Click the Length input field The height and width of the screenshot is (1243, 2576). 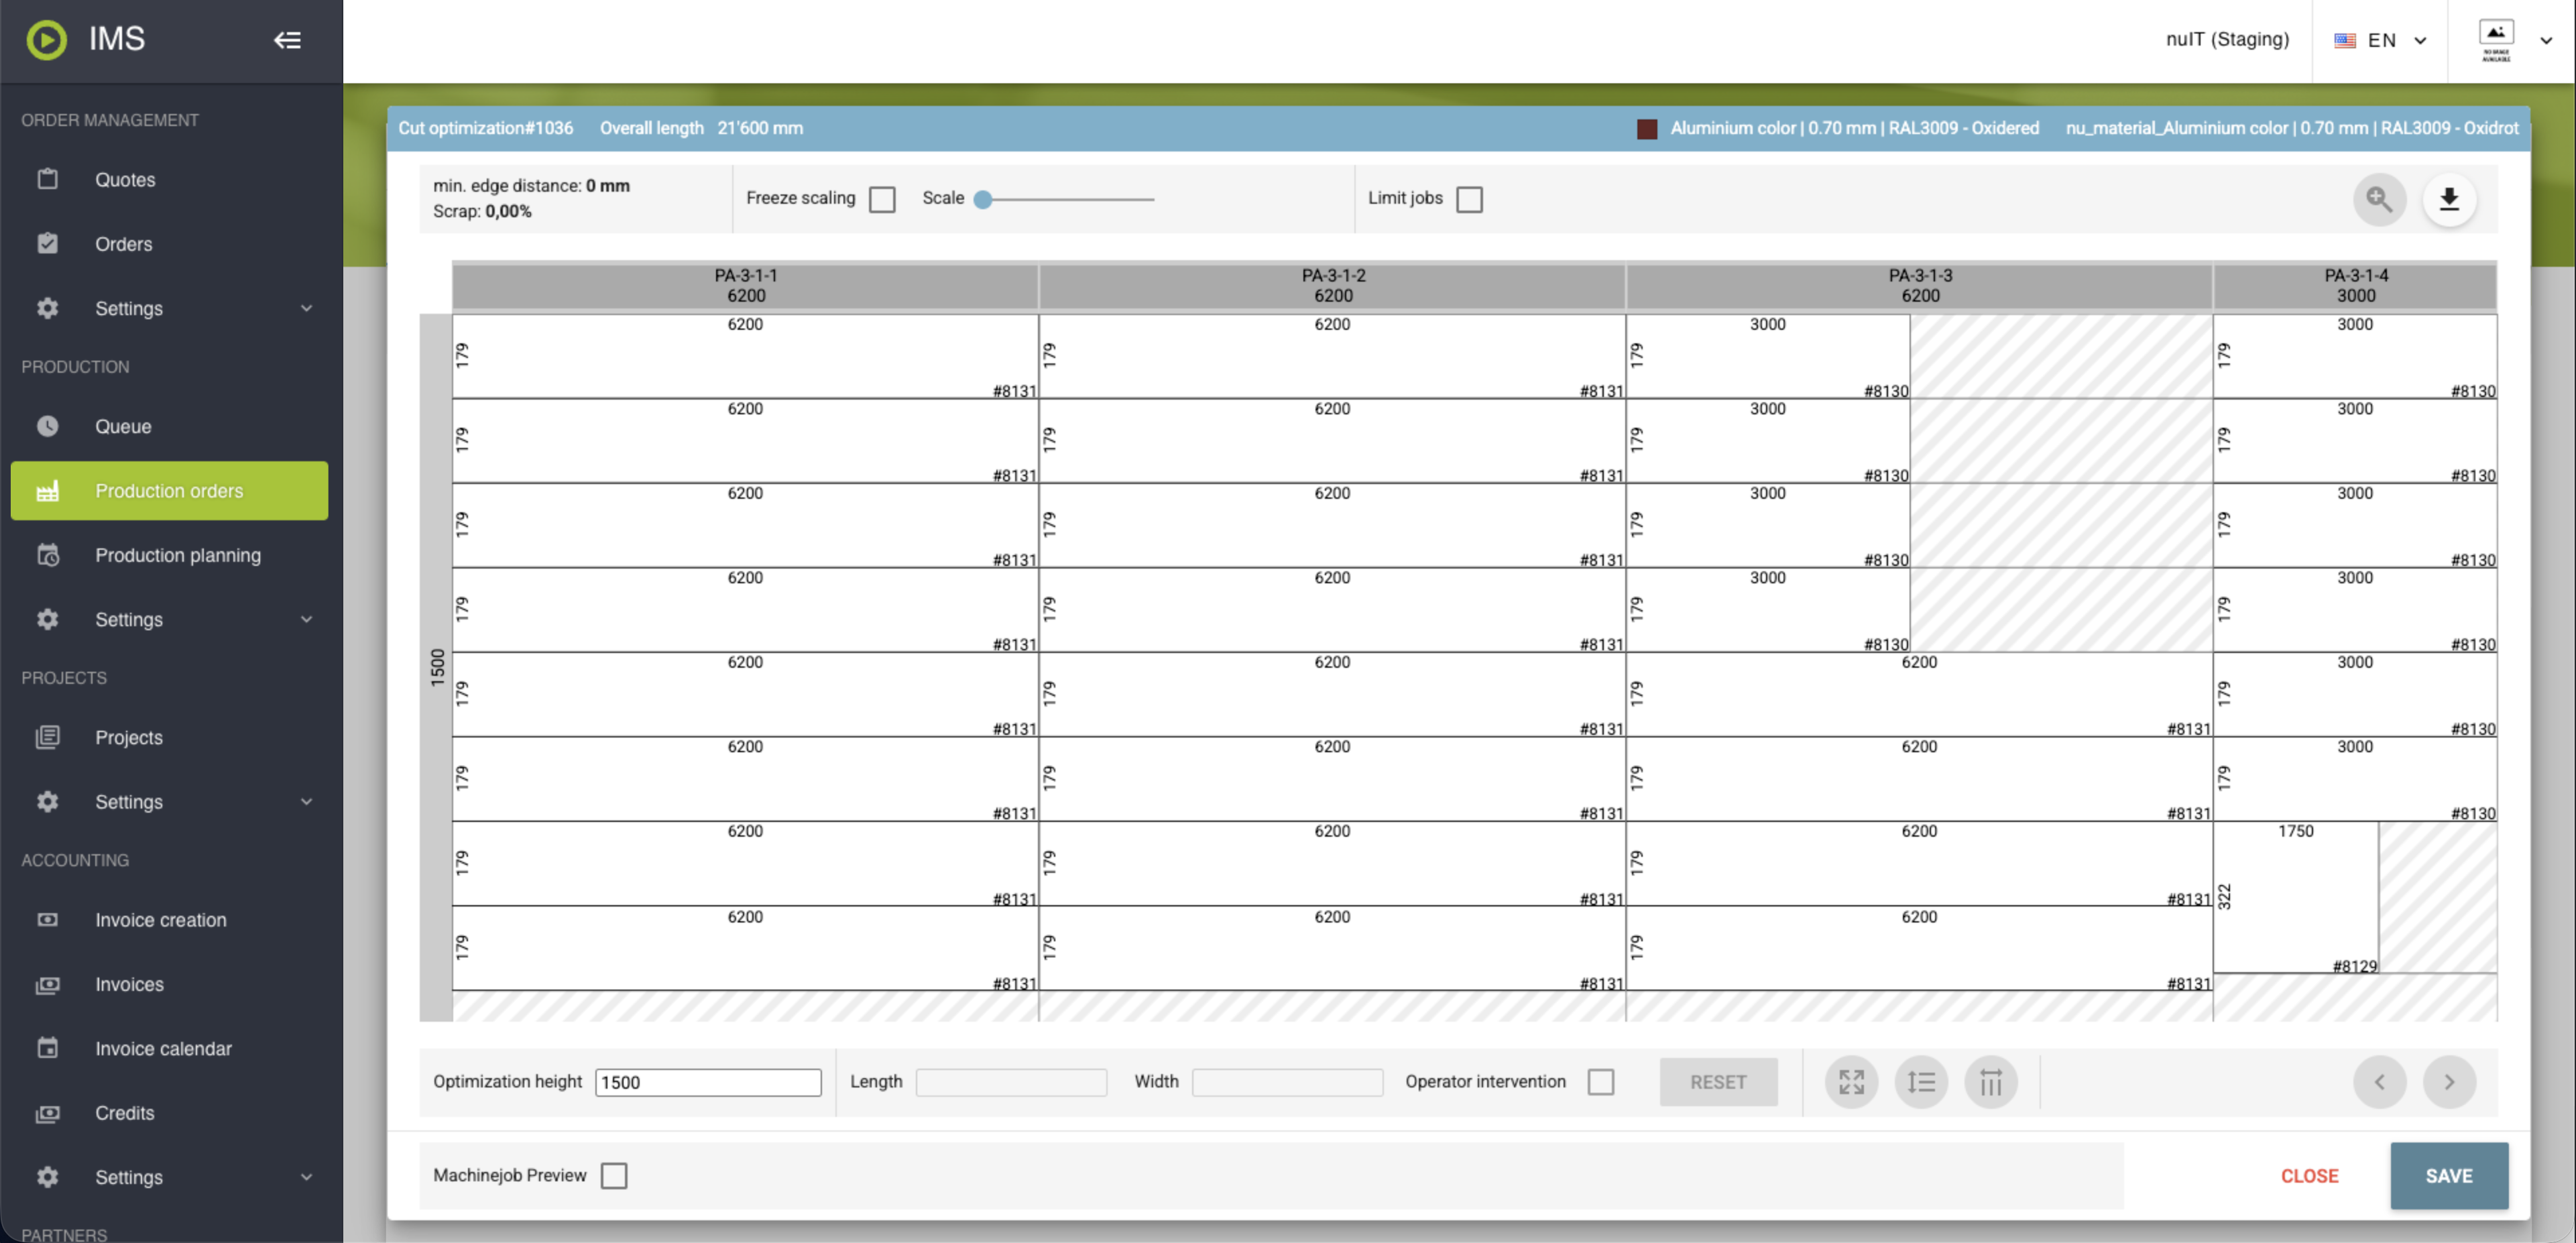pos(1011,1082)
